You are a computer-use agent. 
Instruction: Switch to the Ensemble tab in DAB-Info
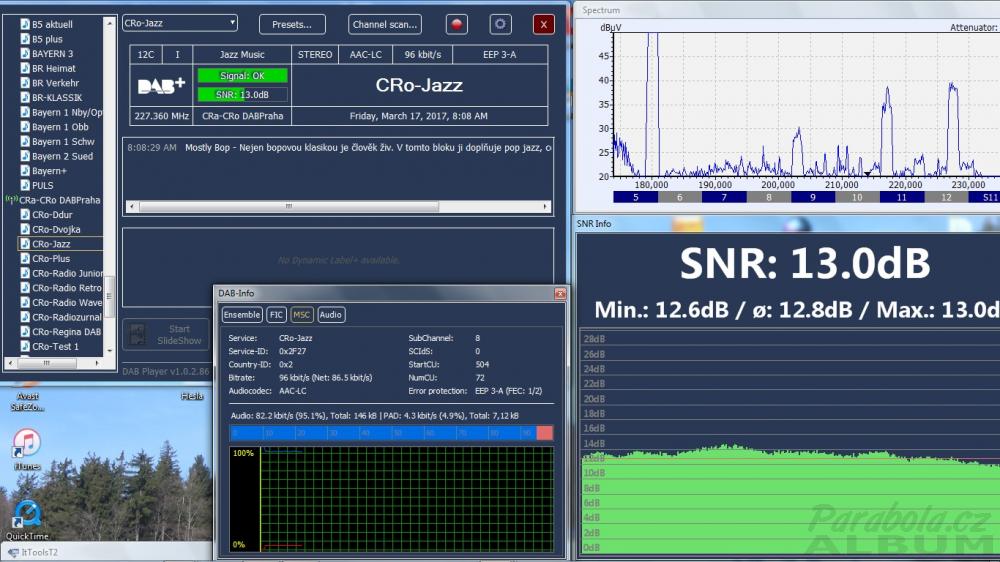[x=242, y=314]
